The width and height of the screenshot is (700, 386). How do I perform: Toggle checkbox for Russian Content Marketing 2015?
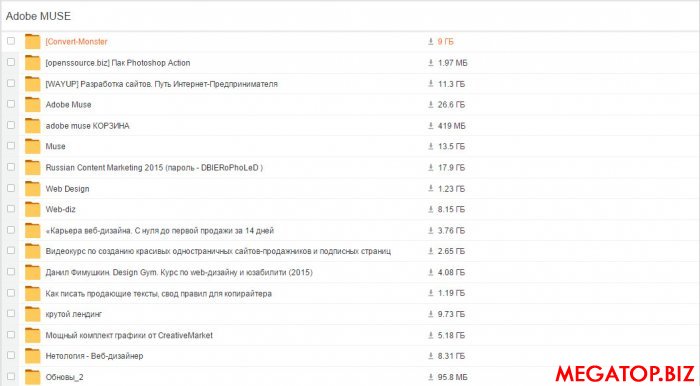coord(11,167)
